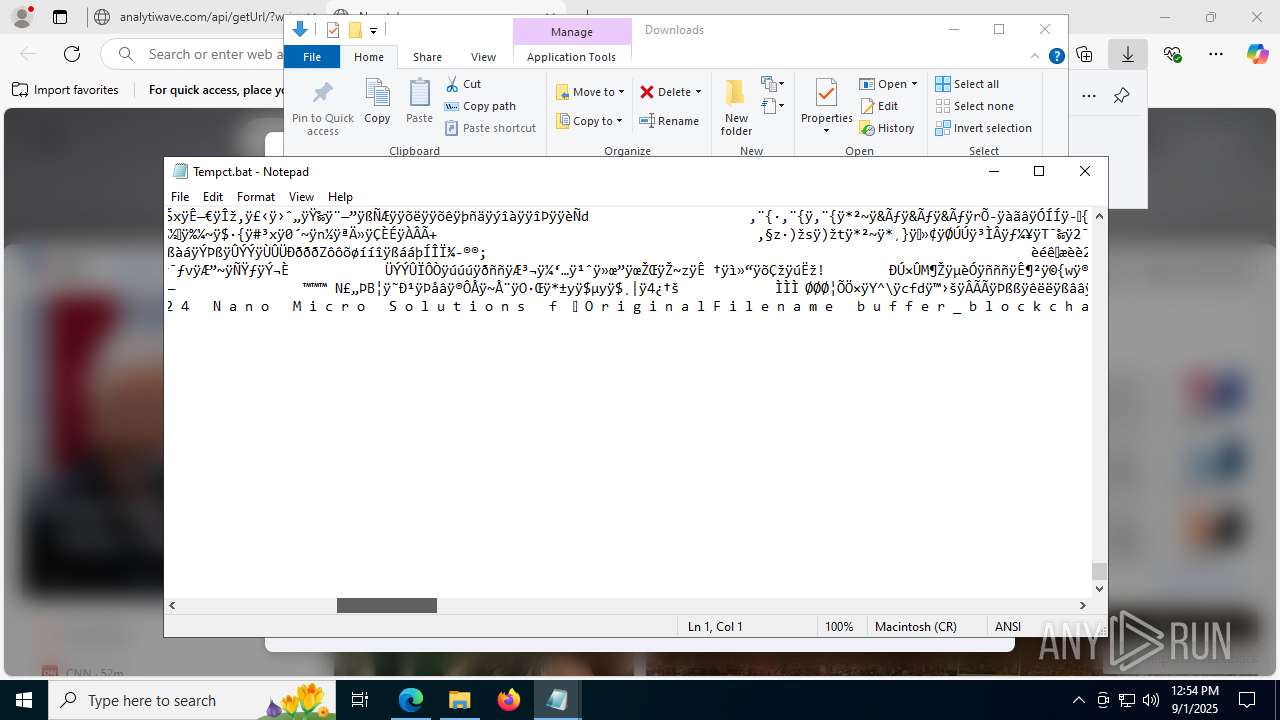Click Notepad vertical scrollbar up arrow
Image resolution: width=1280 pixels, height=720 pixels.
tap(1099, 215)
